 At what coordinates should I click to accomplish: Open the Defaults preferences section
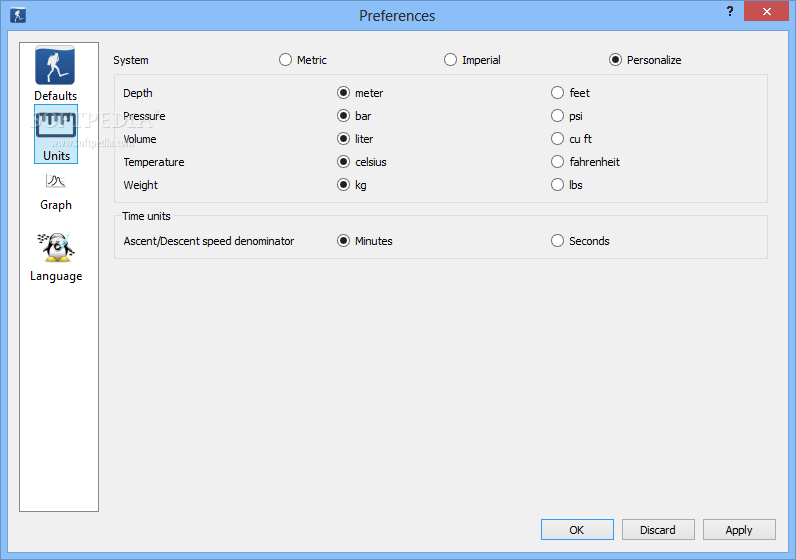point(55,74)
